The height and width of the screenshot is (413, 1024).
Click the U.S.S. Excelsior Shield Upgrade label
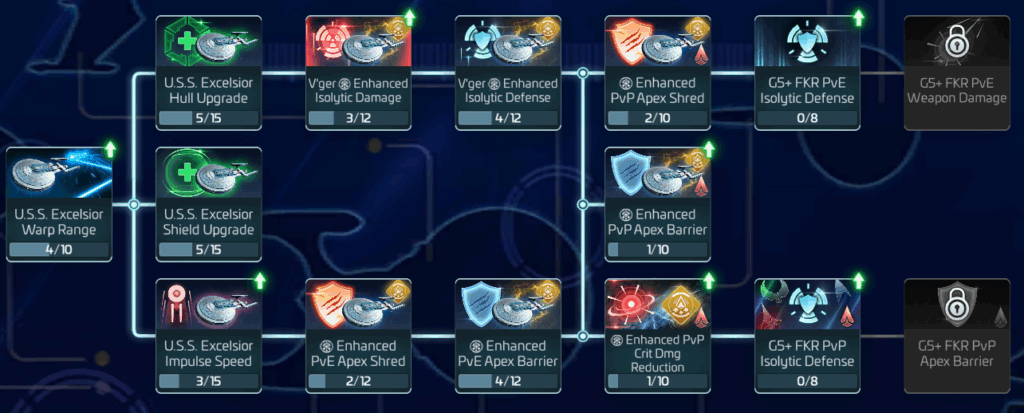(x=208, y=222)
